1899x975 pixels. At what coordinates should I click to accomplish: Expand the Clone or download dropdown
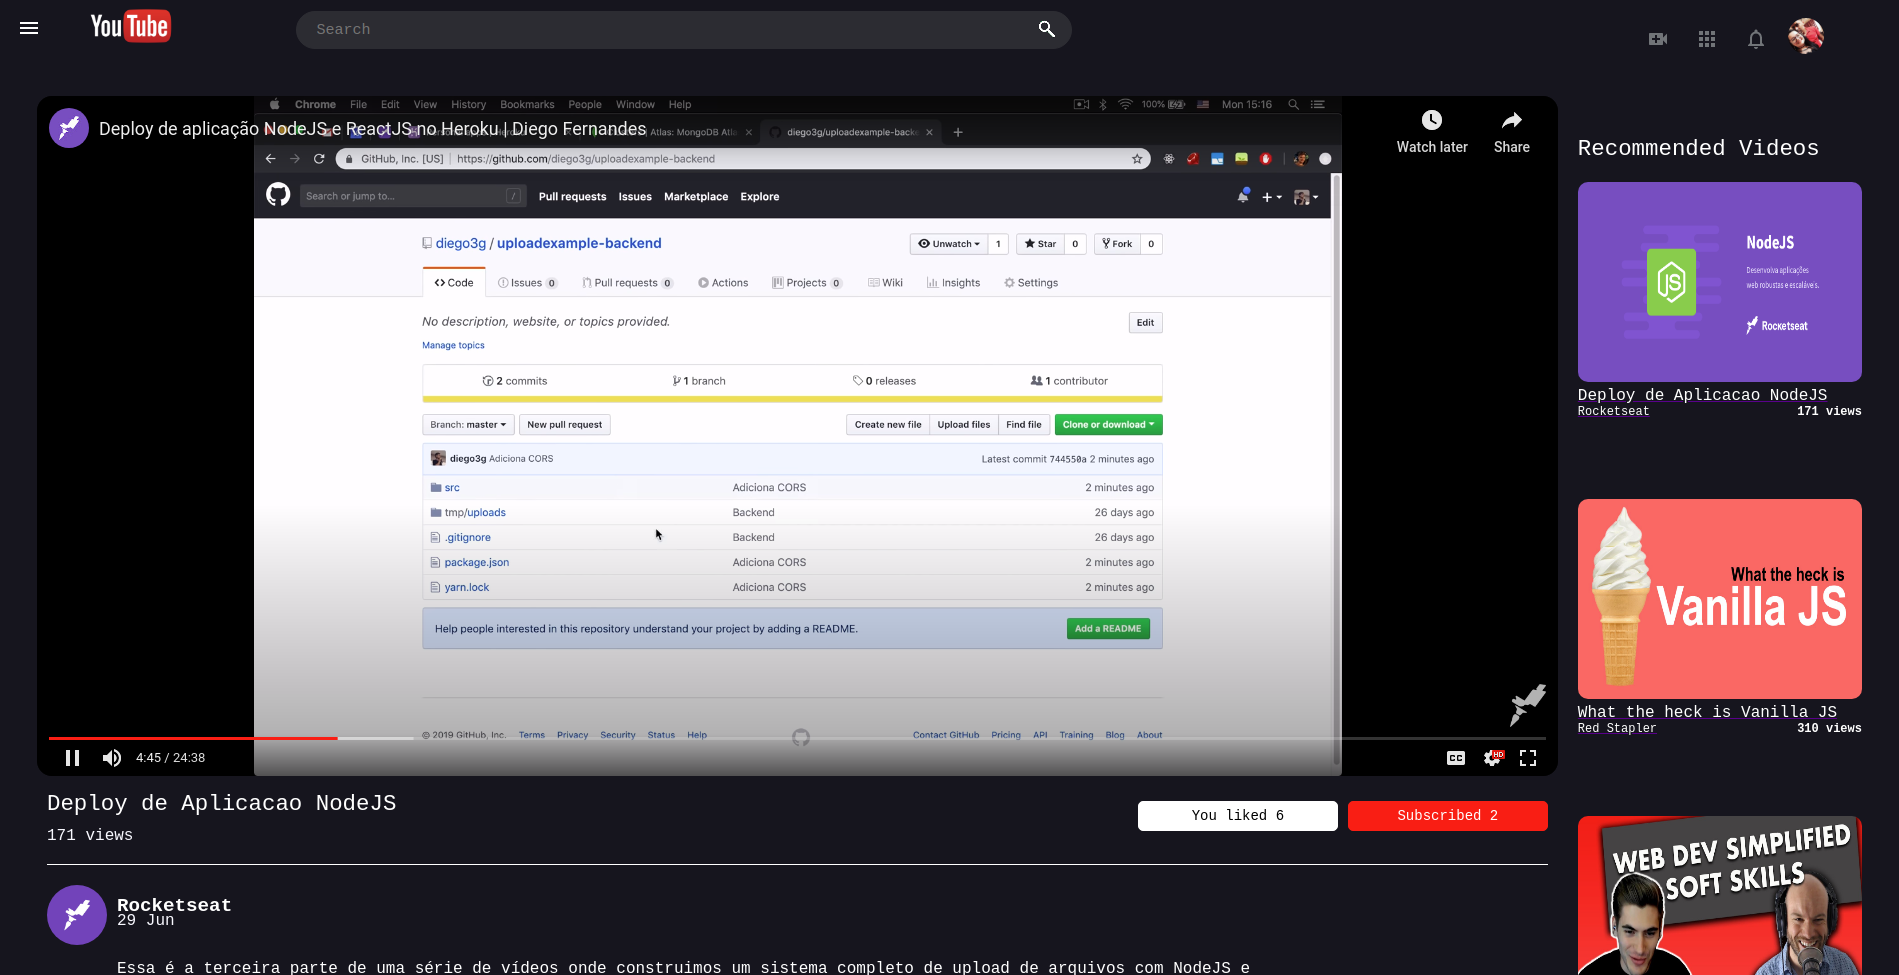[x=1108, y=425]
